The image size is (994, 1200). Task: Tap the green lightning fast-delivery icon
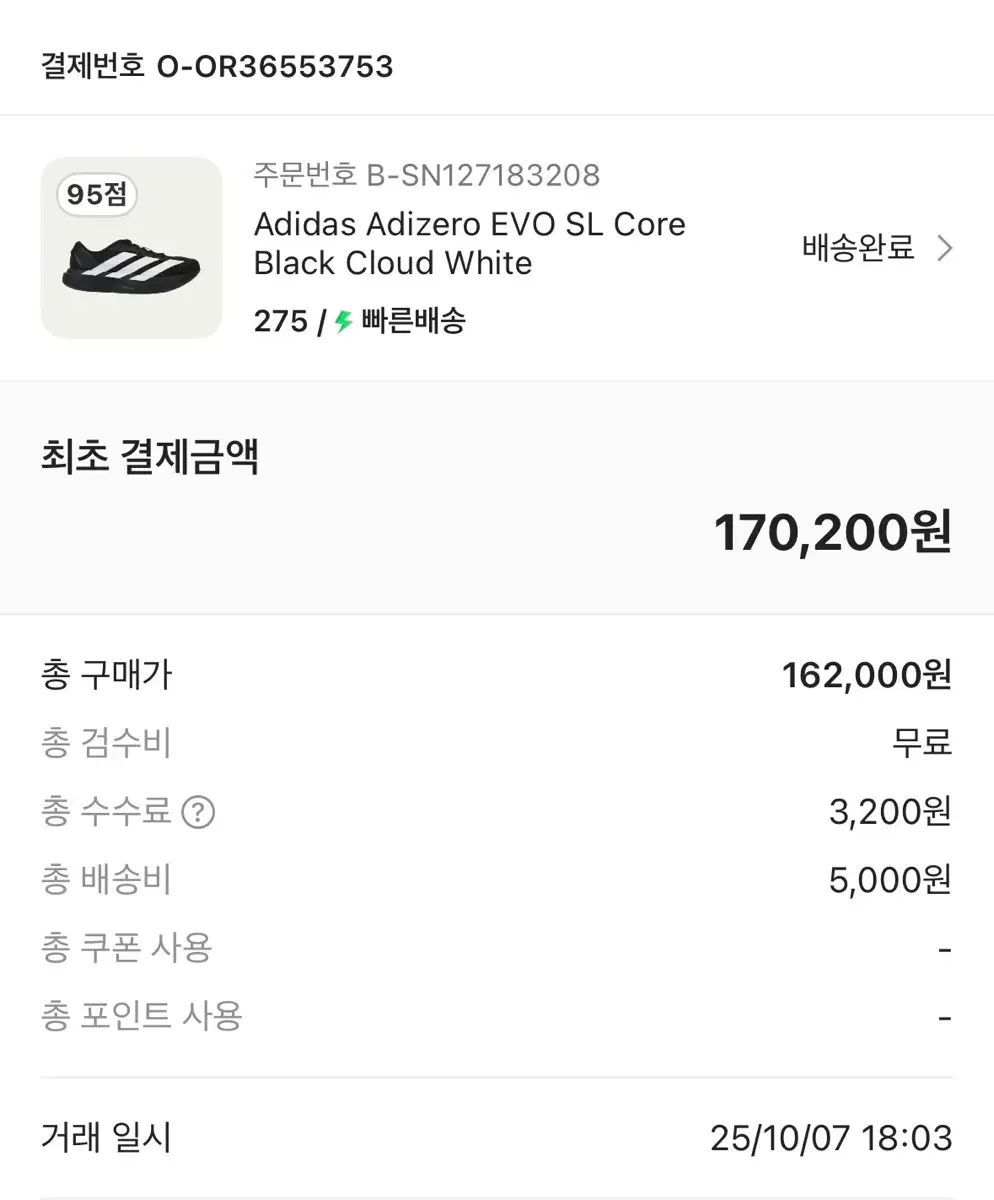tap(344, 322)
